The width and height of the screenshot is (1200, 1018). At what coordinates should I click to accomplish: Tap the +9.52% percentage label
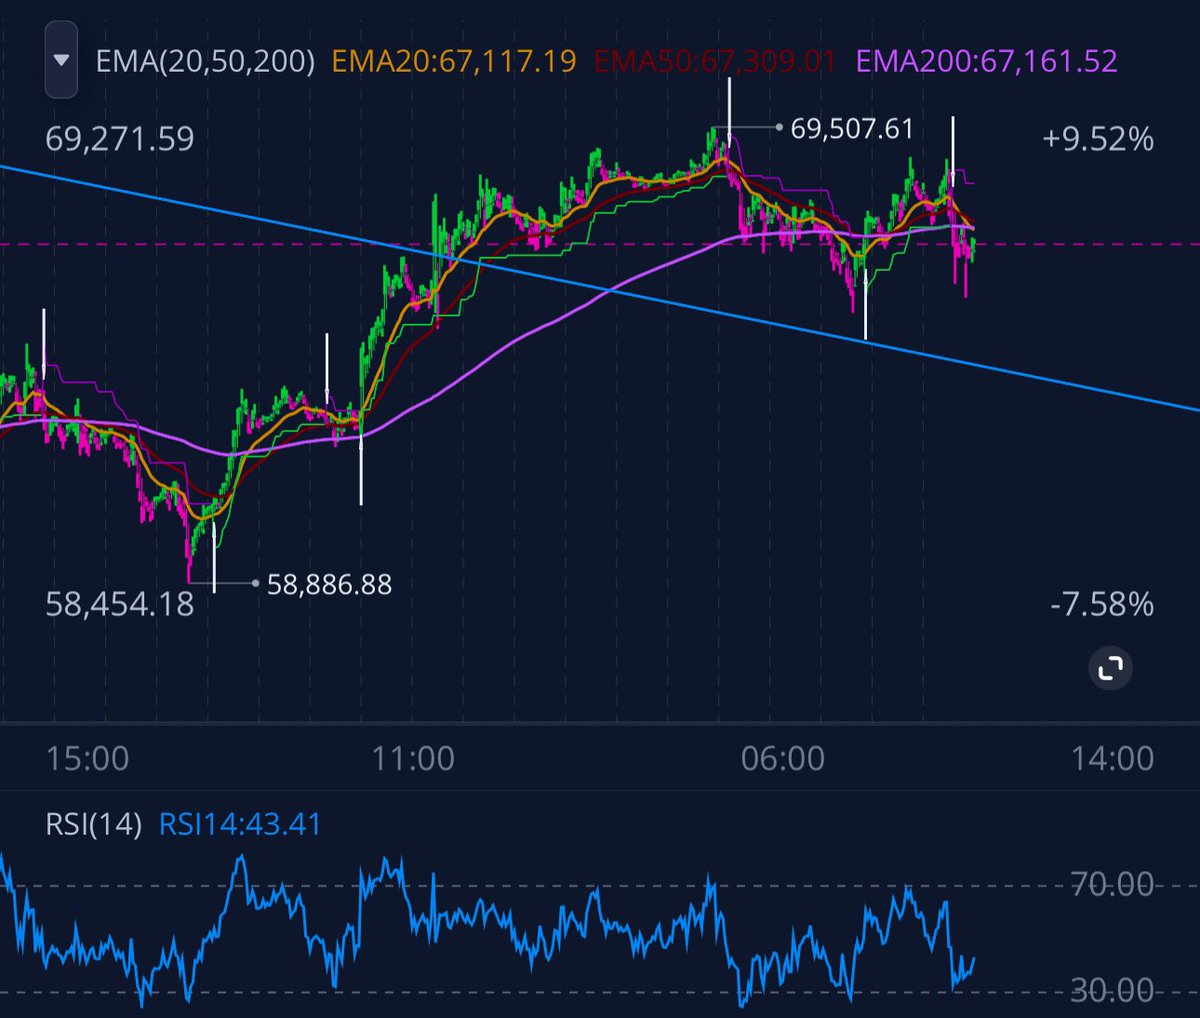click(x=1098, y=138)
